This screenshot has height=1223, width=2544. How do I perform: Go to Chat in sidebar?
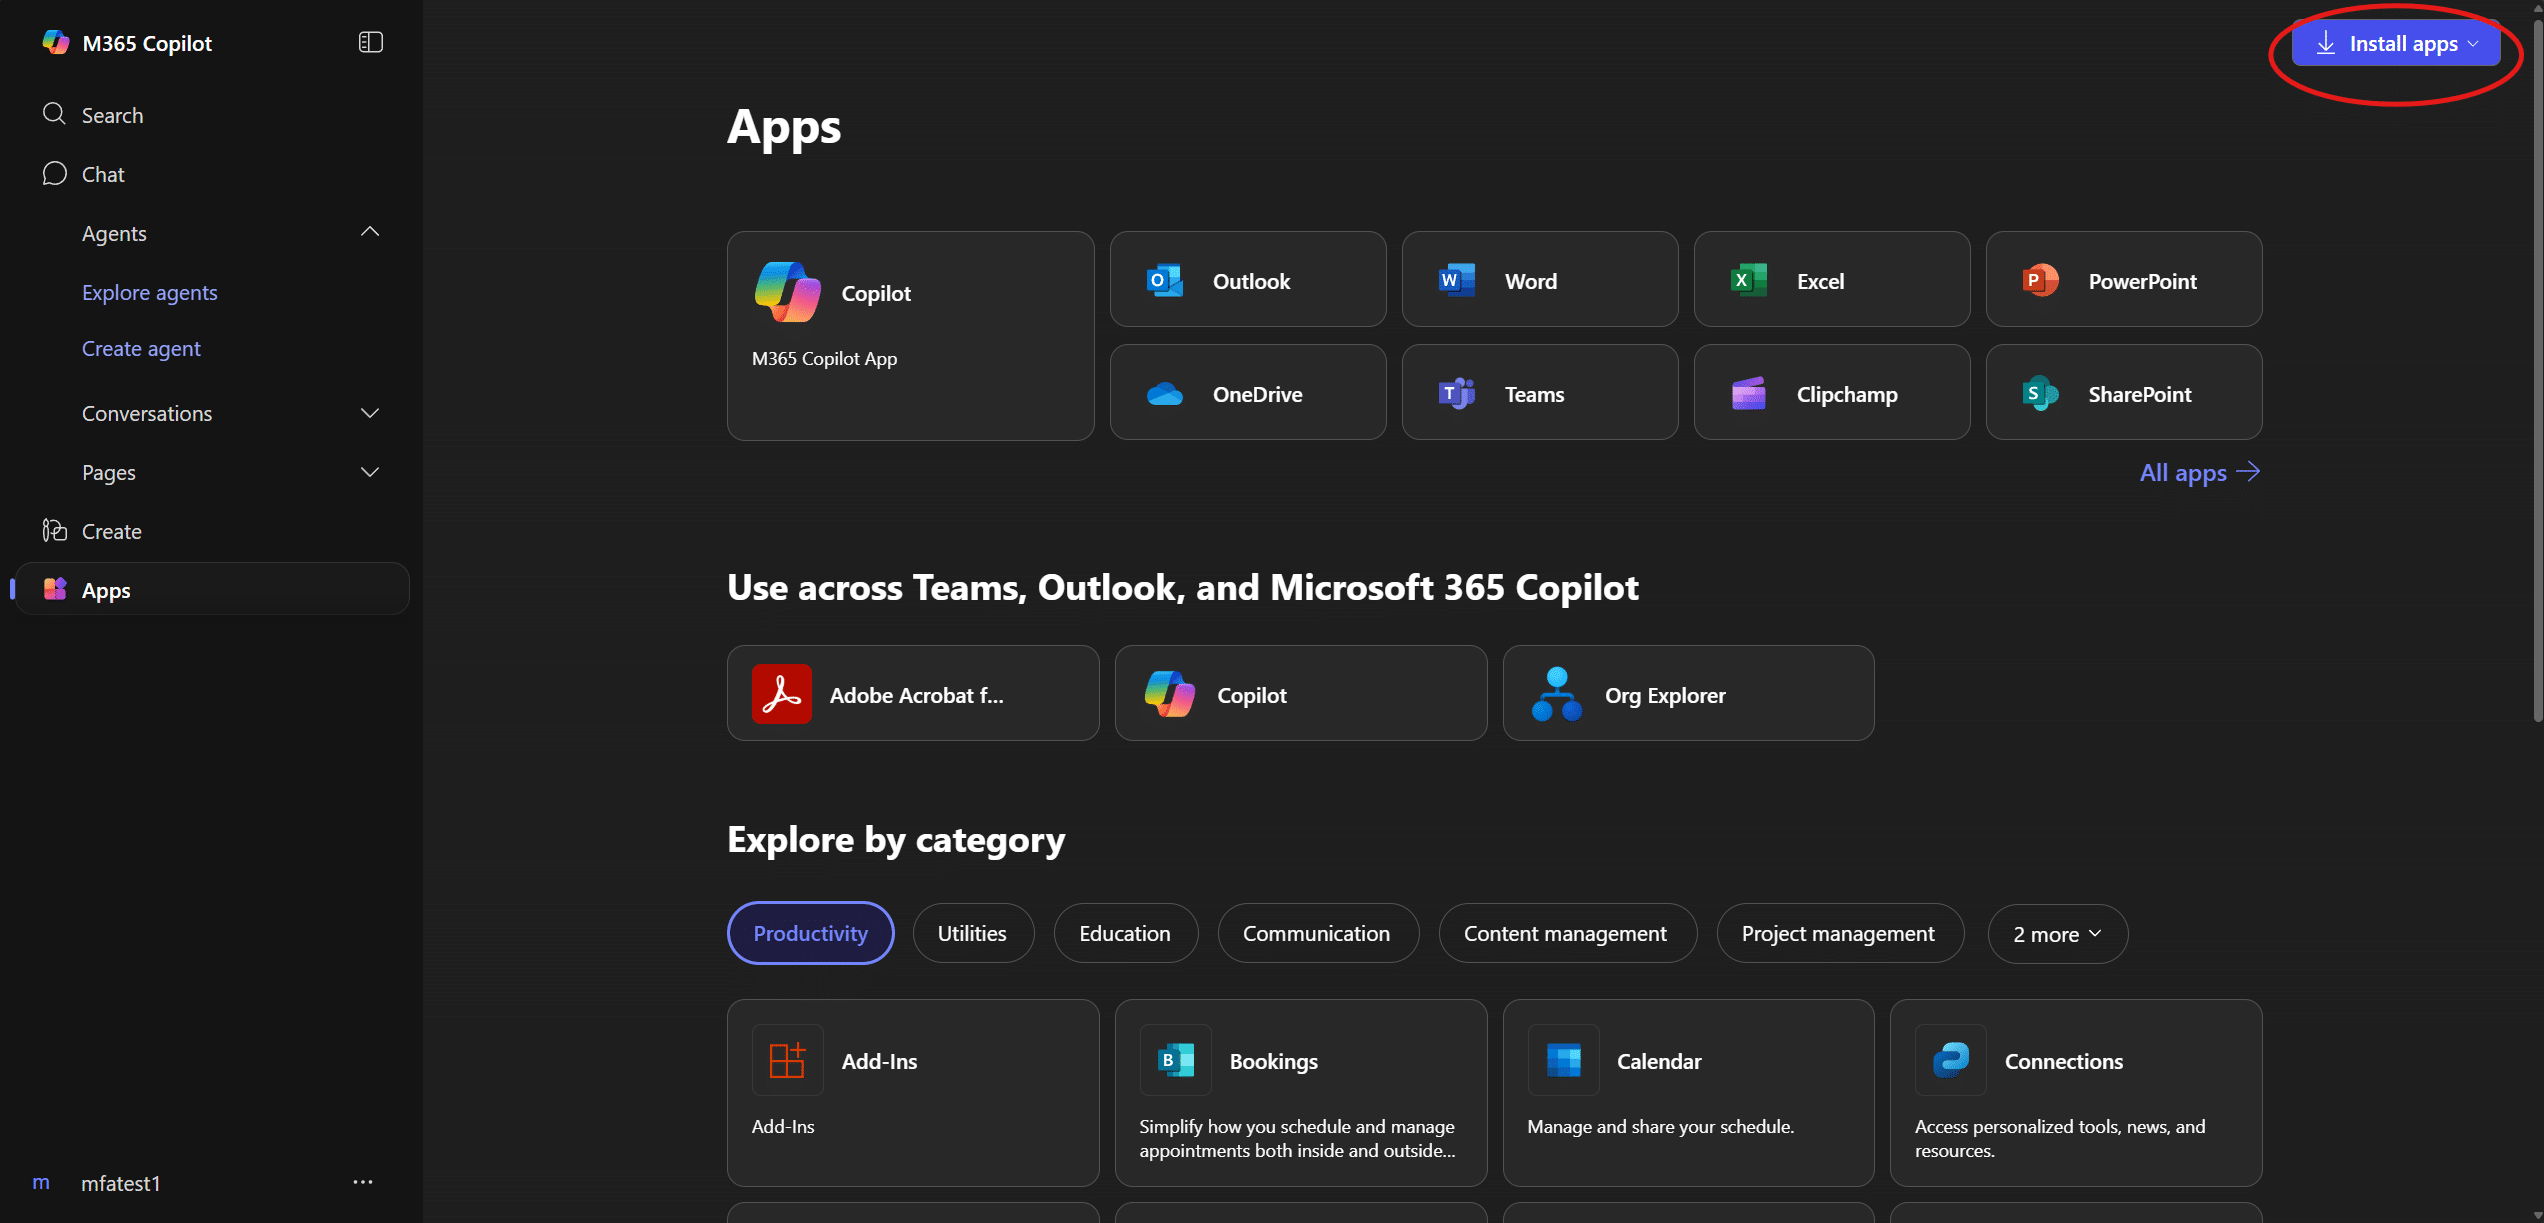[x=103, y=174]
